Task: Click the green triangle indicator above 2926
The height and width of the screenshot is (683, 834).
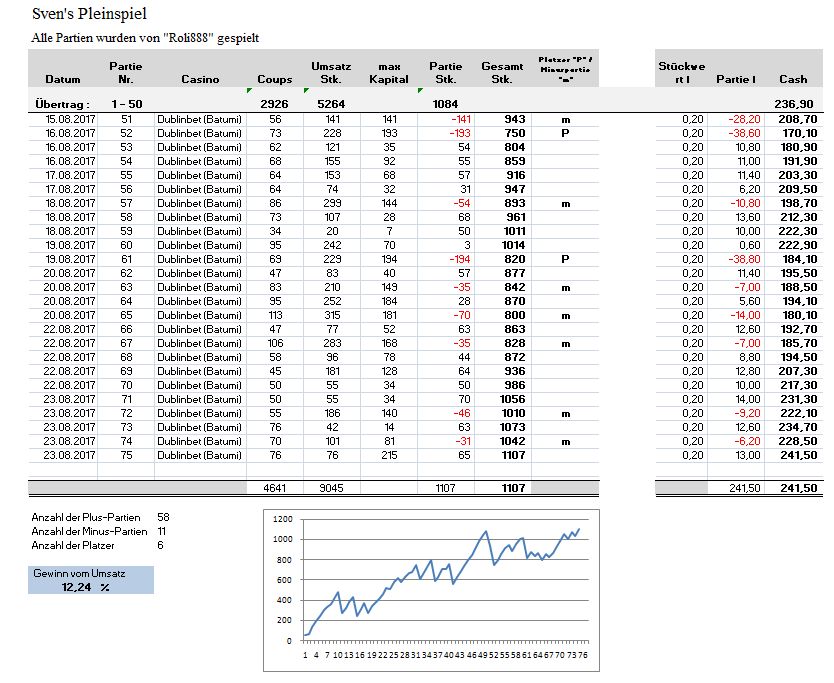Action: tap(250, 92)
